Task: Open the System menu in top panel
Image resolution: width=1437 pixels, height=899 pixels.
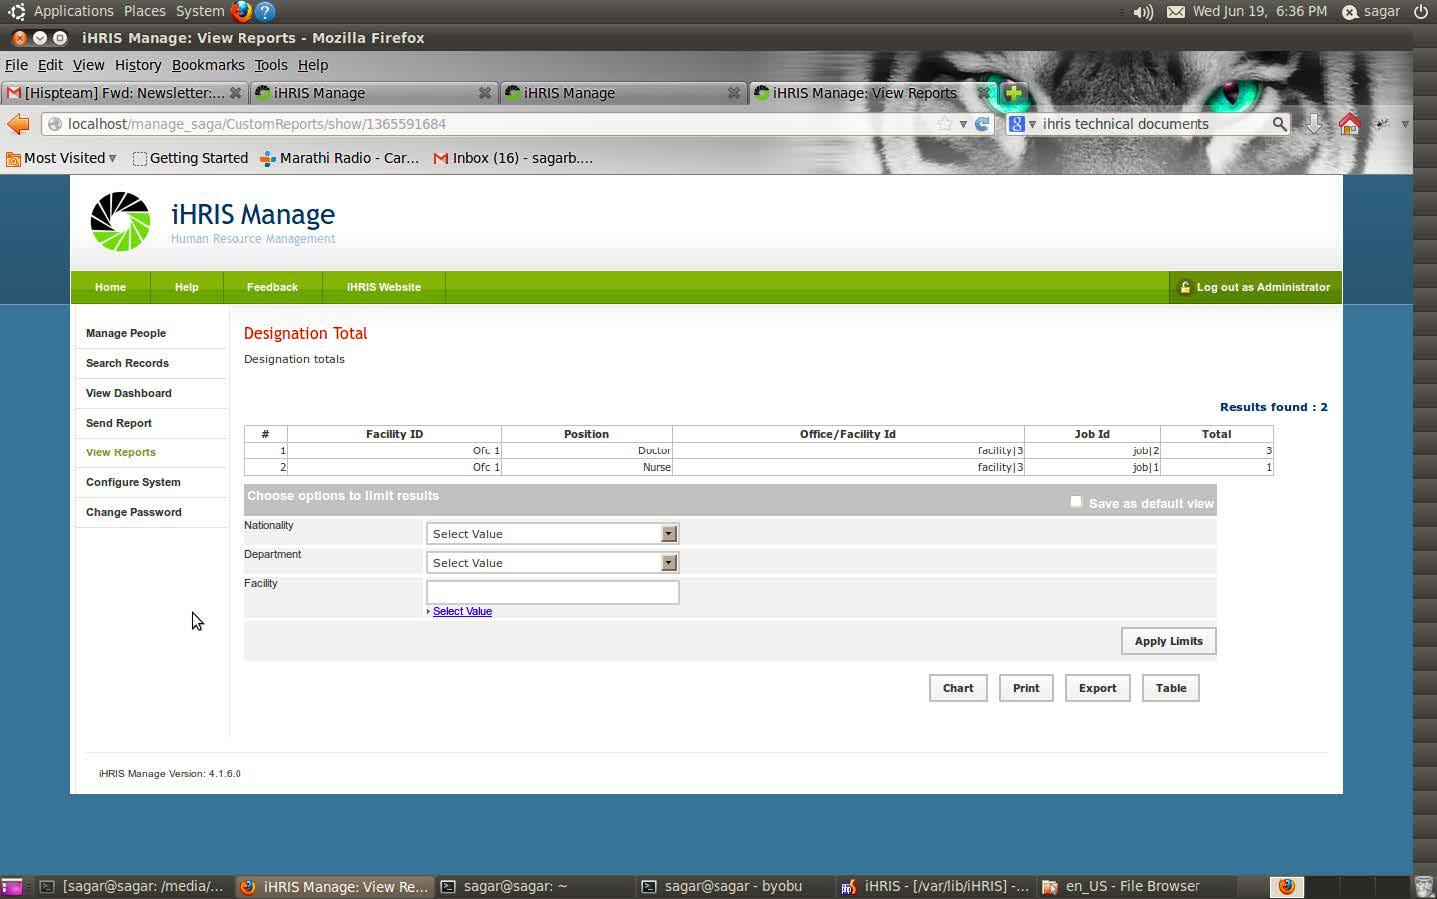Action: coord(200,11)
